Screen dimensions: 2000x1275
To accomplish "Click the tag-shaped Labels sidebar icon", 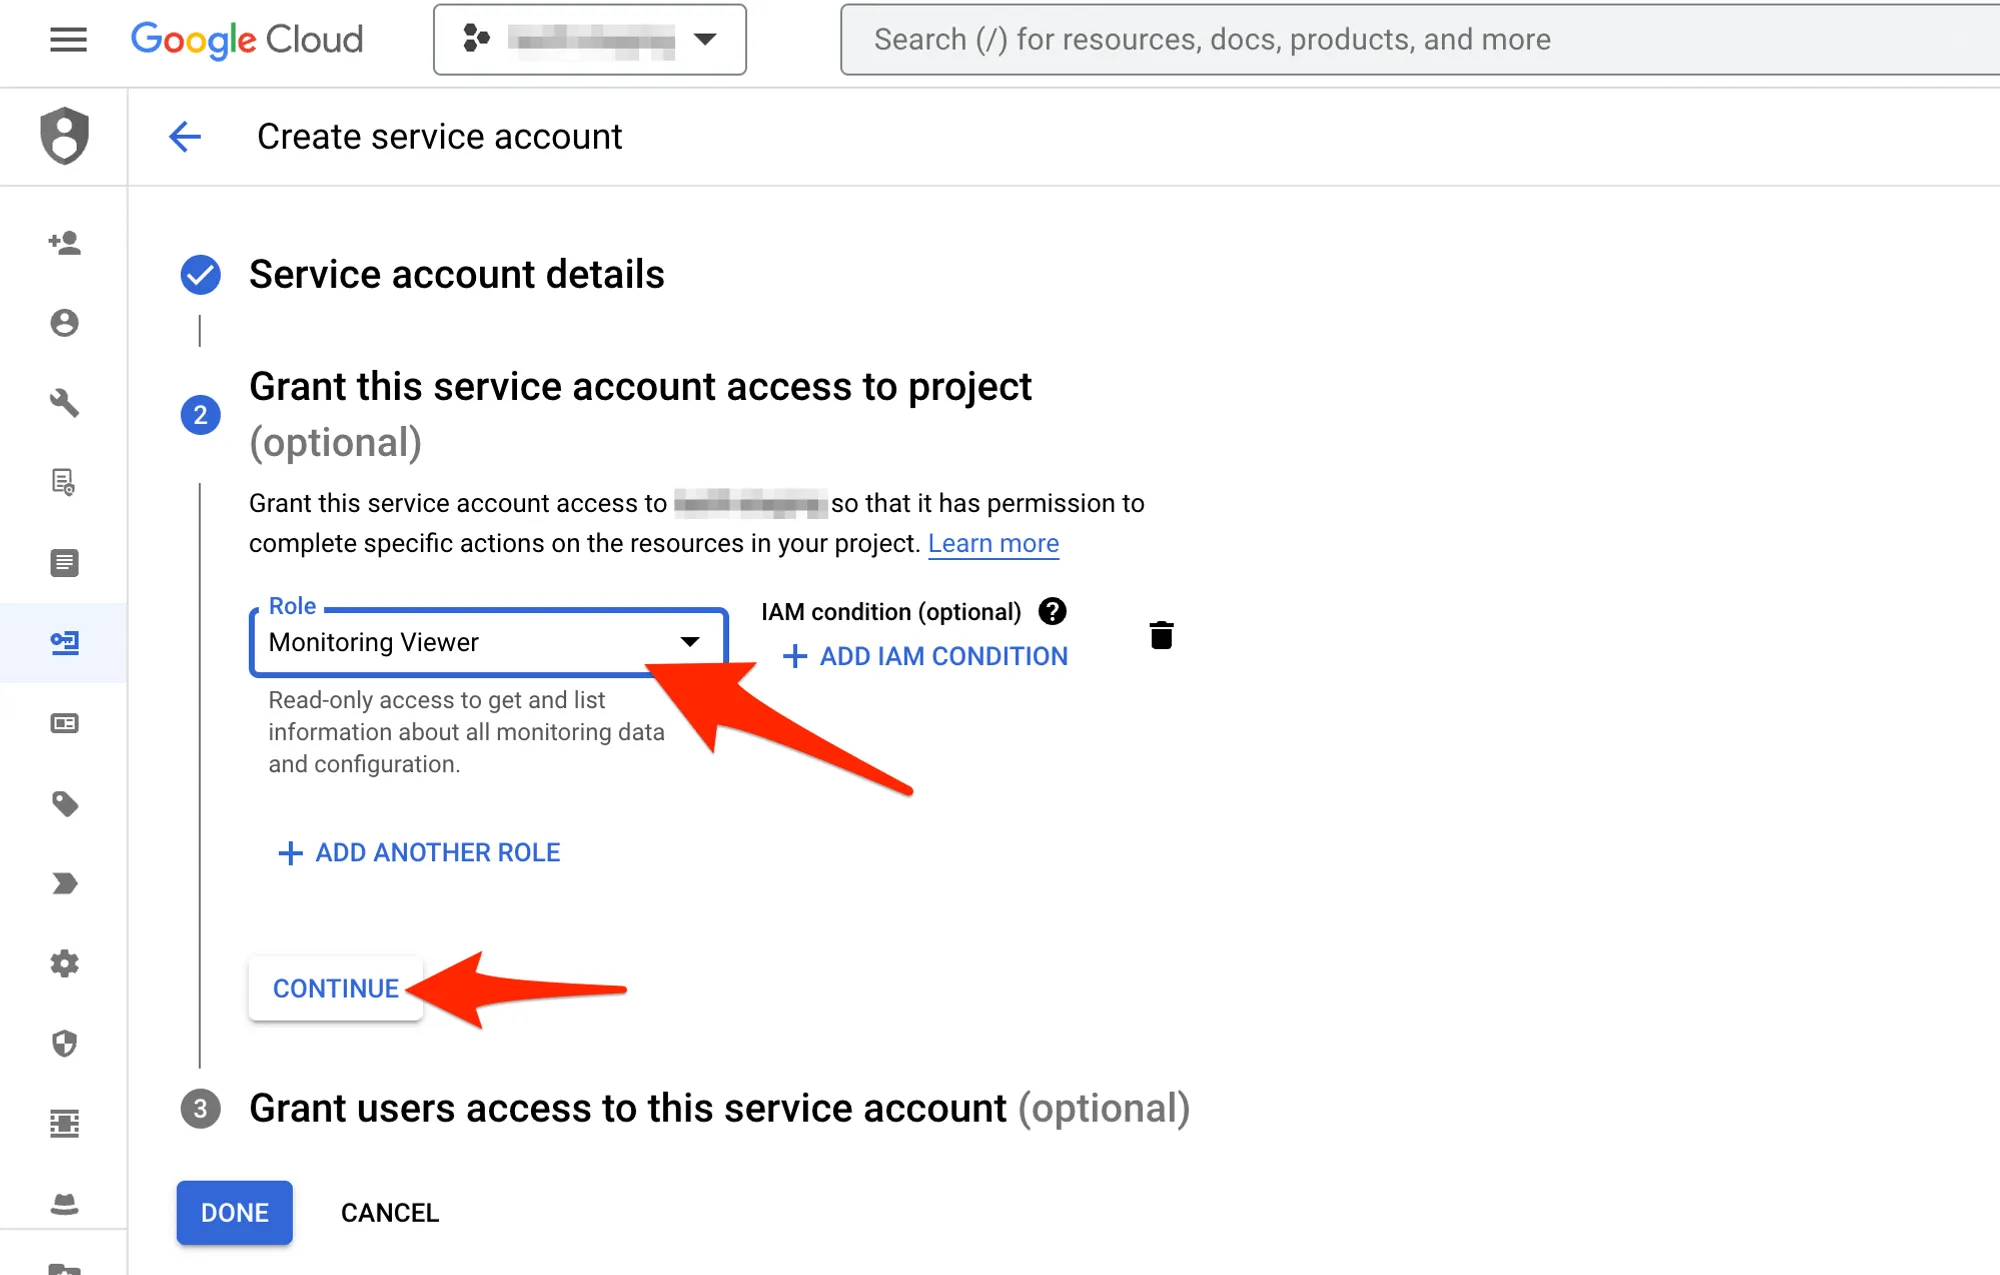I will coord(64,804).
